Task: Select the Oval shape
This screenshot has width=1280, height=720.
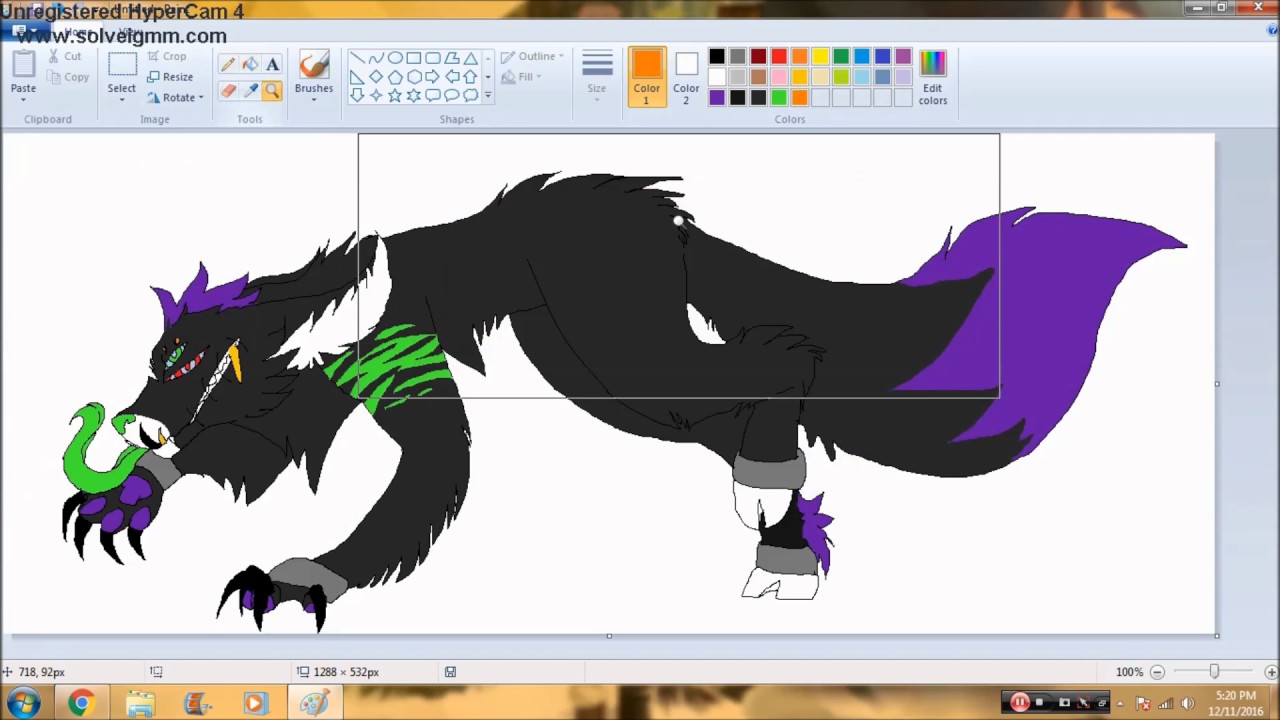Action: 395,58
